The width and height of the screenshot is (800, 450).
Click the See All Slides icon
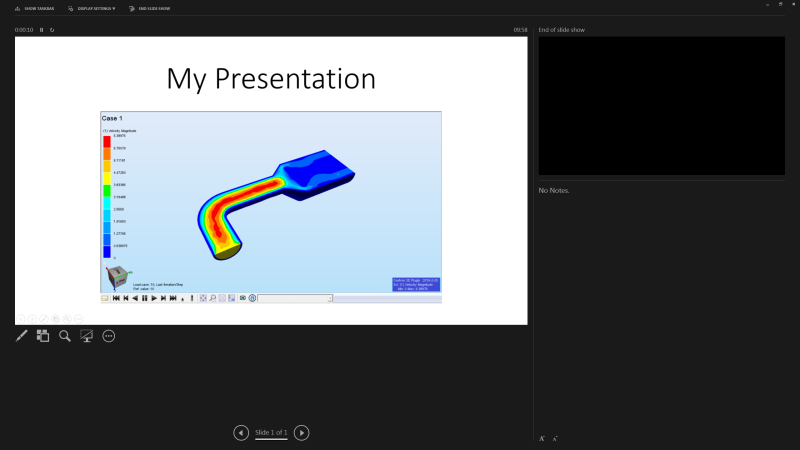tap(43, 336)
